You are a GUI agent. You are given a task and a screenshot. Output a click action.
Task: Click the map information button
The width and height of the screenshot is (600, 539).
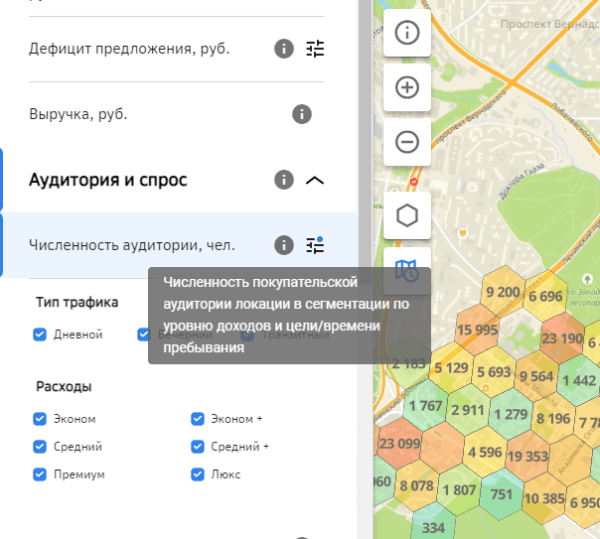407,33
